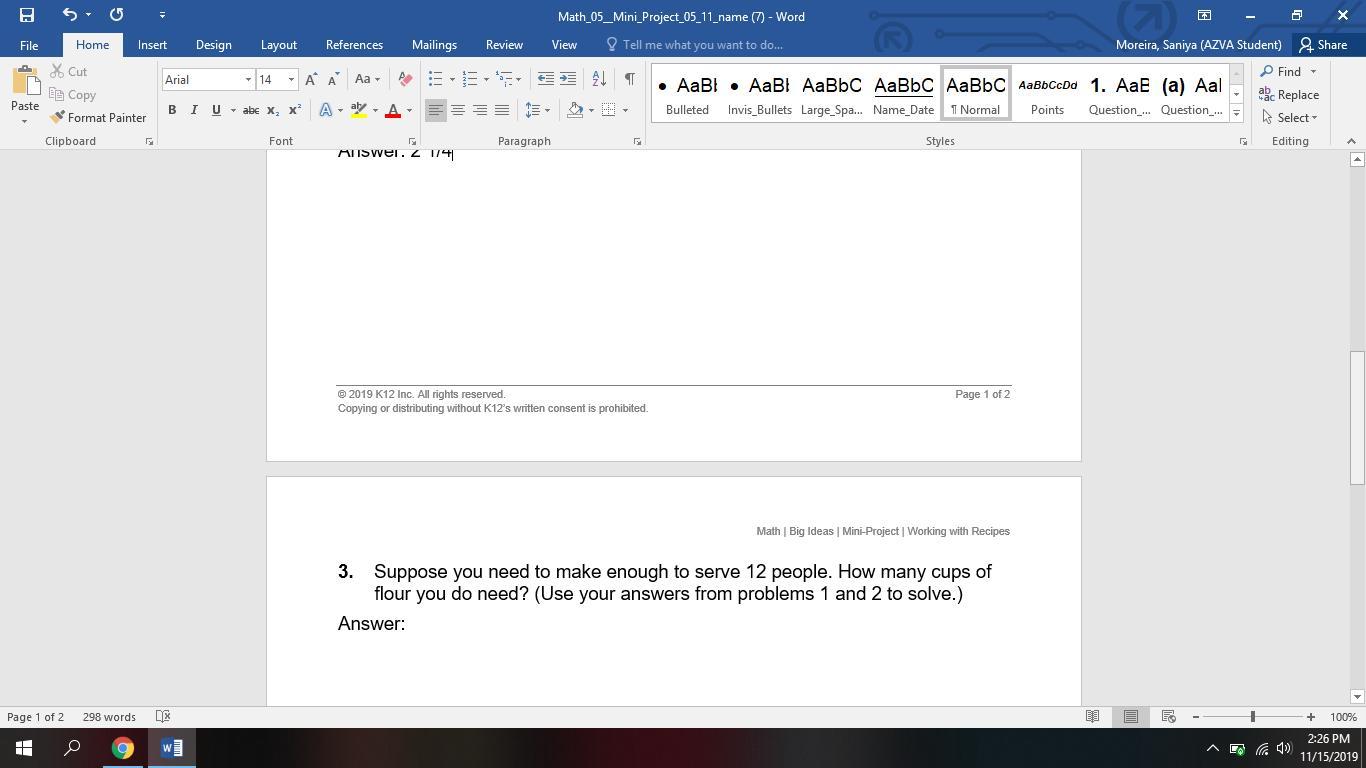Toggle Italic formatting

(194, 110)
